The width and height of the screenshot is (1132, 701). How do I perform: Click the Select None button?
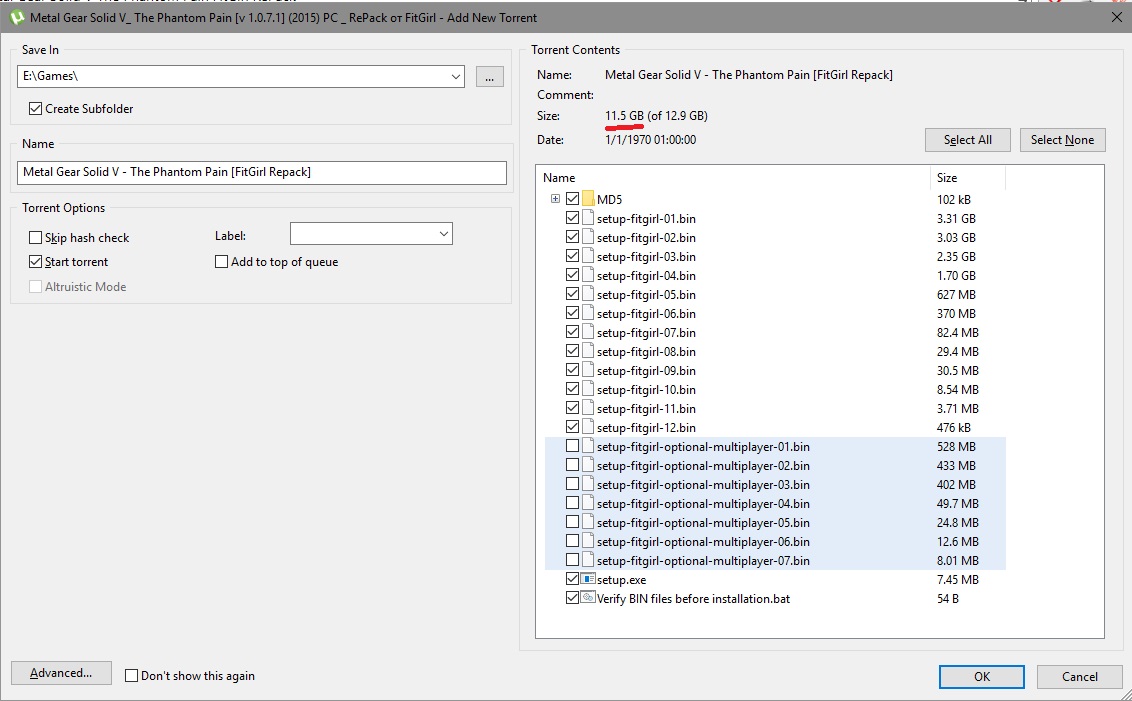point(1062,140)
